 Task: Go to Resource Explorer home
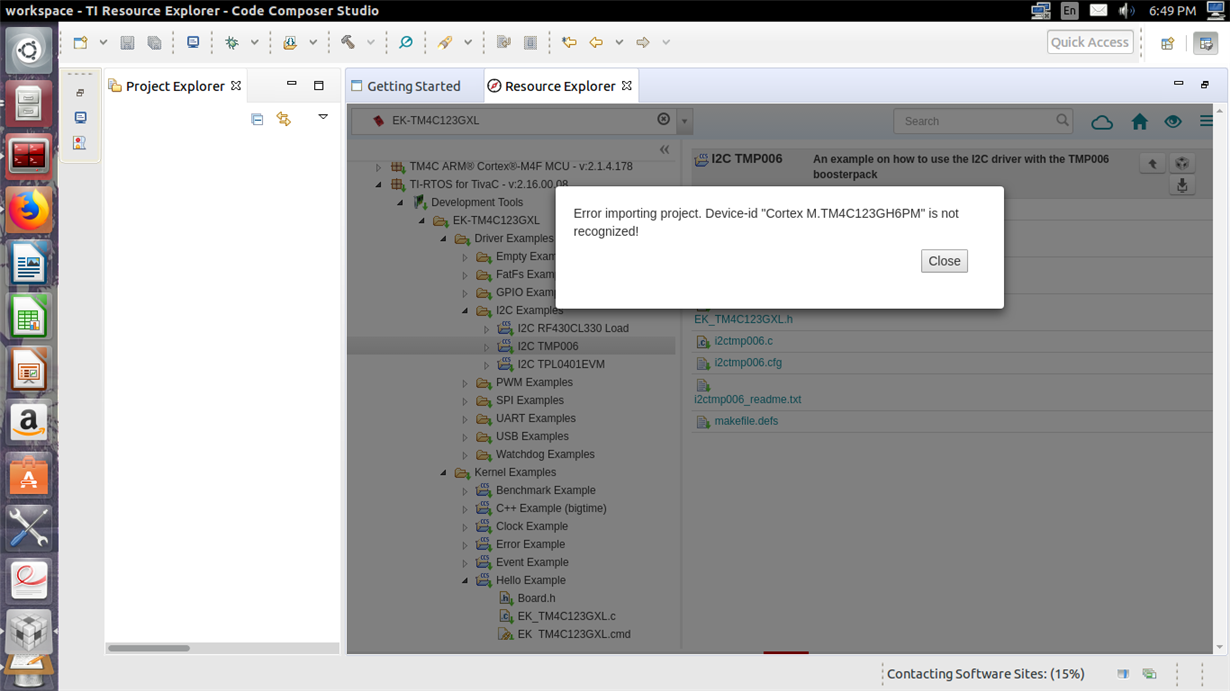[1139, 122]
